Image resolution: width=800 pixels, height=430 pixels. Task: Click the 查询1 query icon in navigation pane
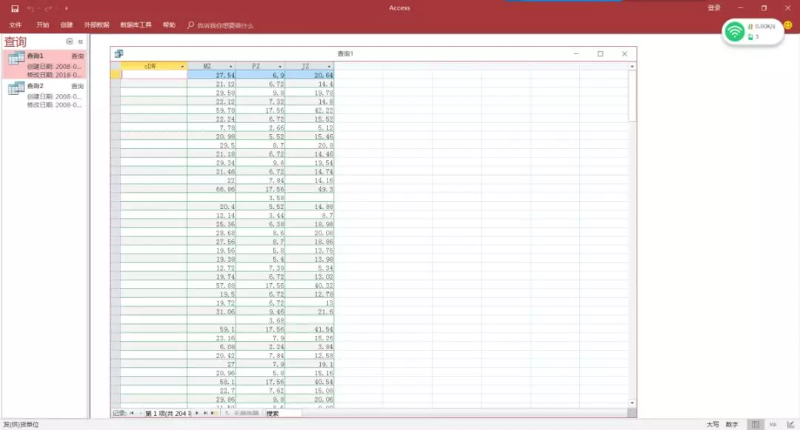pos(16,58)
